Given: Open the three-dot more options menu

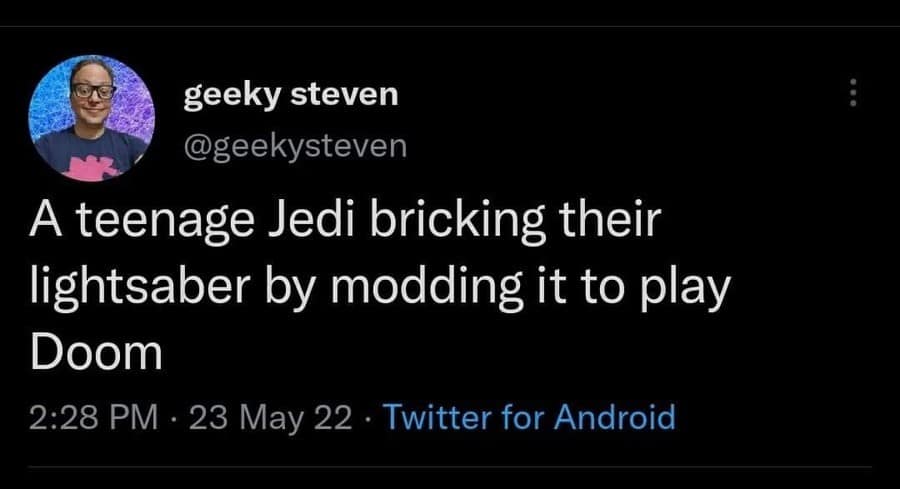Looking at the screenshot, I should pyautogui.click(x=852, y=93).
